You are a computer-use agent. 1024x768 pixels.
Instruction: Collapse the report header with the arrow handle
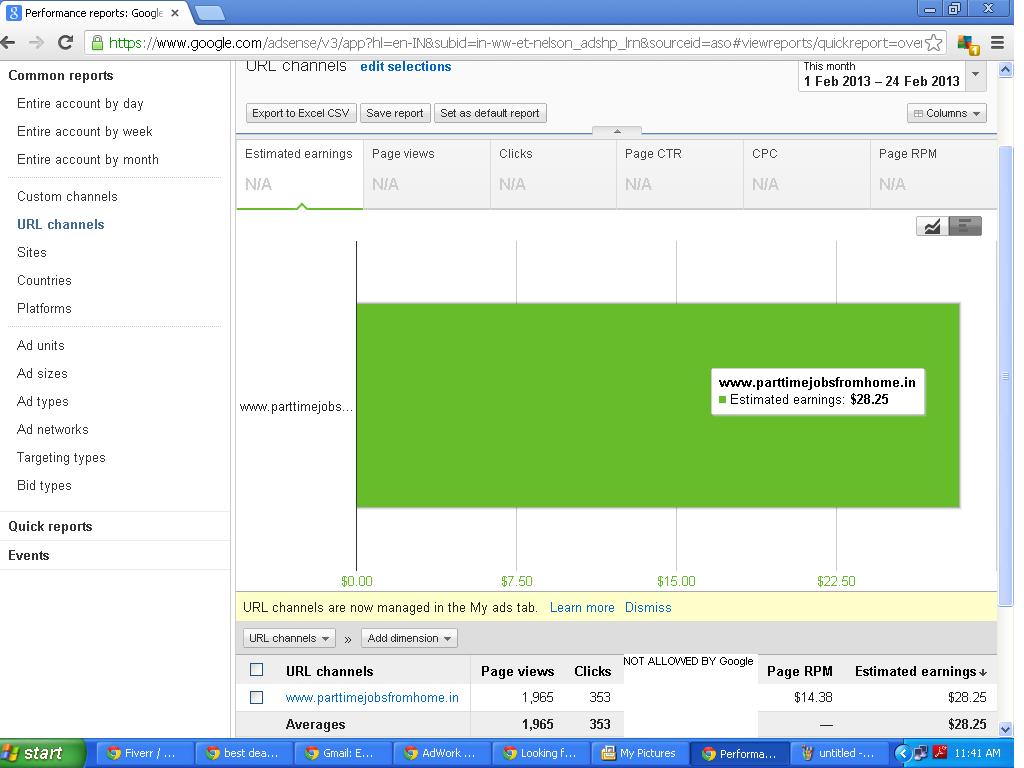click(617, 131)
